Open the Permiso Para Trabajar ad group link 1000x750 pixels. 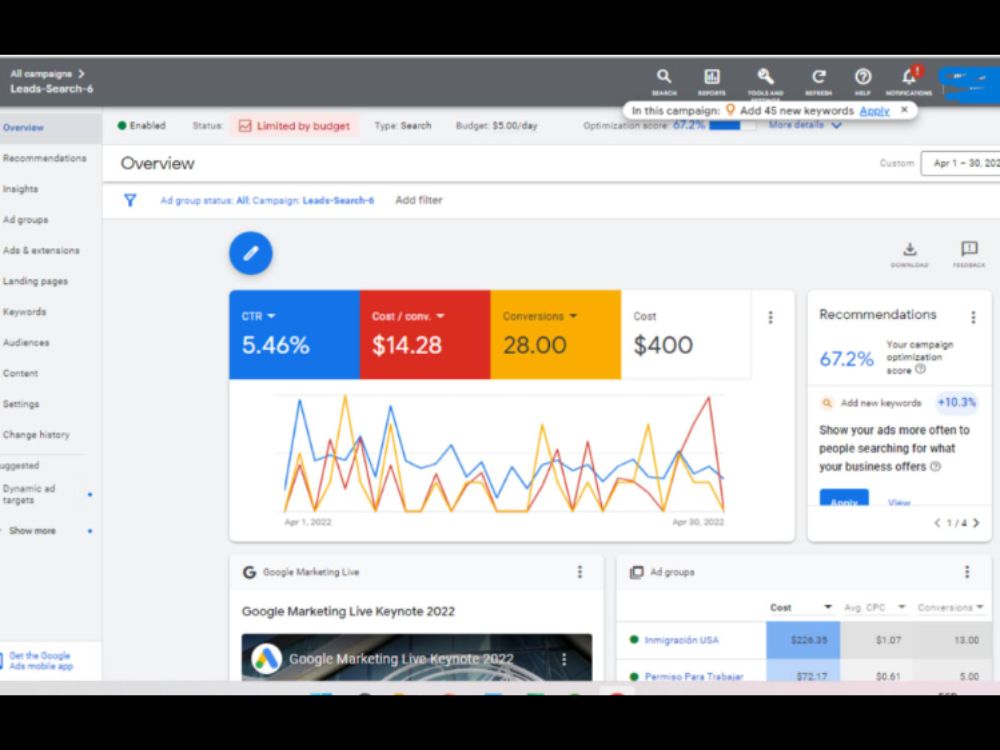click(694, 676)
